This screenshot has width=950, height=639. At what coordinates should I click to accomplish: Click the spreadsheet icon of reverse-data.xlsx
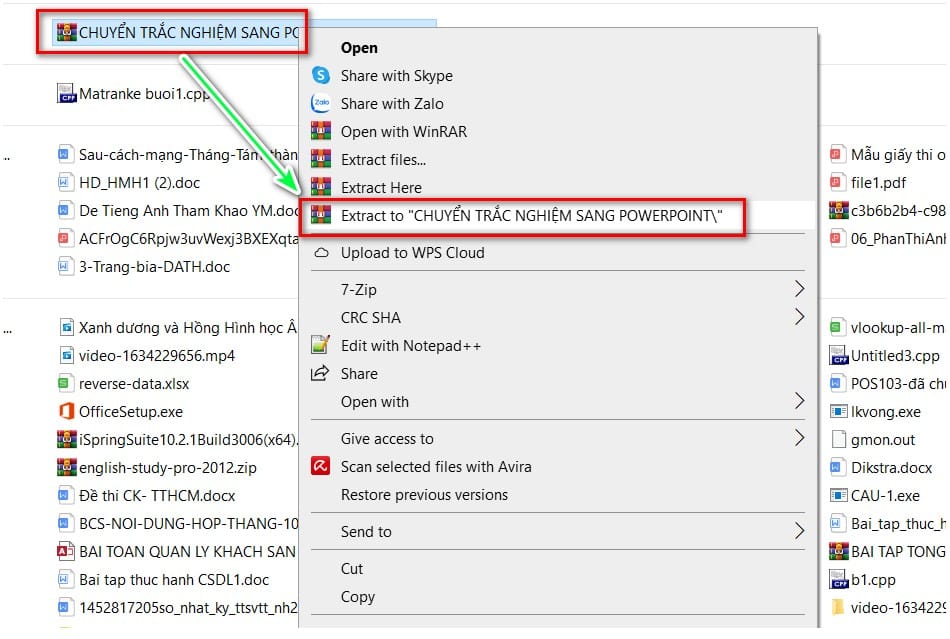(x=64, y=383)
